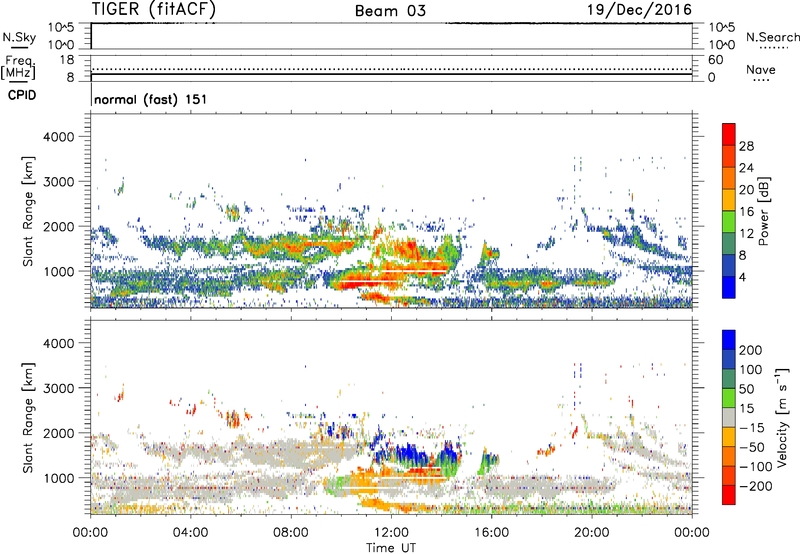Image resolution: width=800 pixels, height=554 pixels.
Task: Click the '4' label on Power colorbar
Action: 742,278
